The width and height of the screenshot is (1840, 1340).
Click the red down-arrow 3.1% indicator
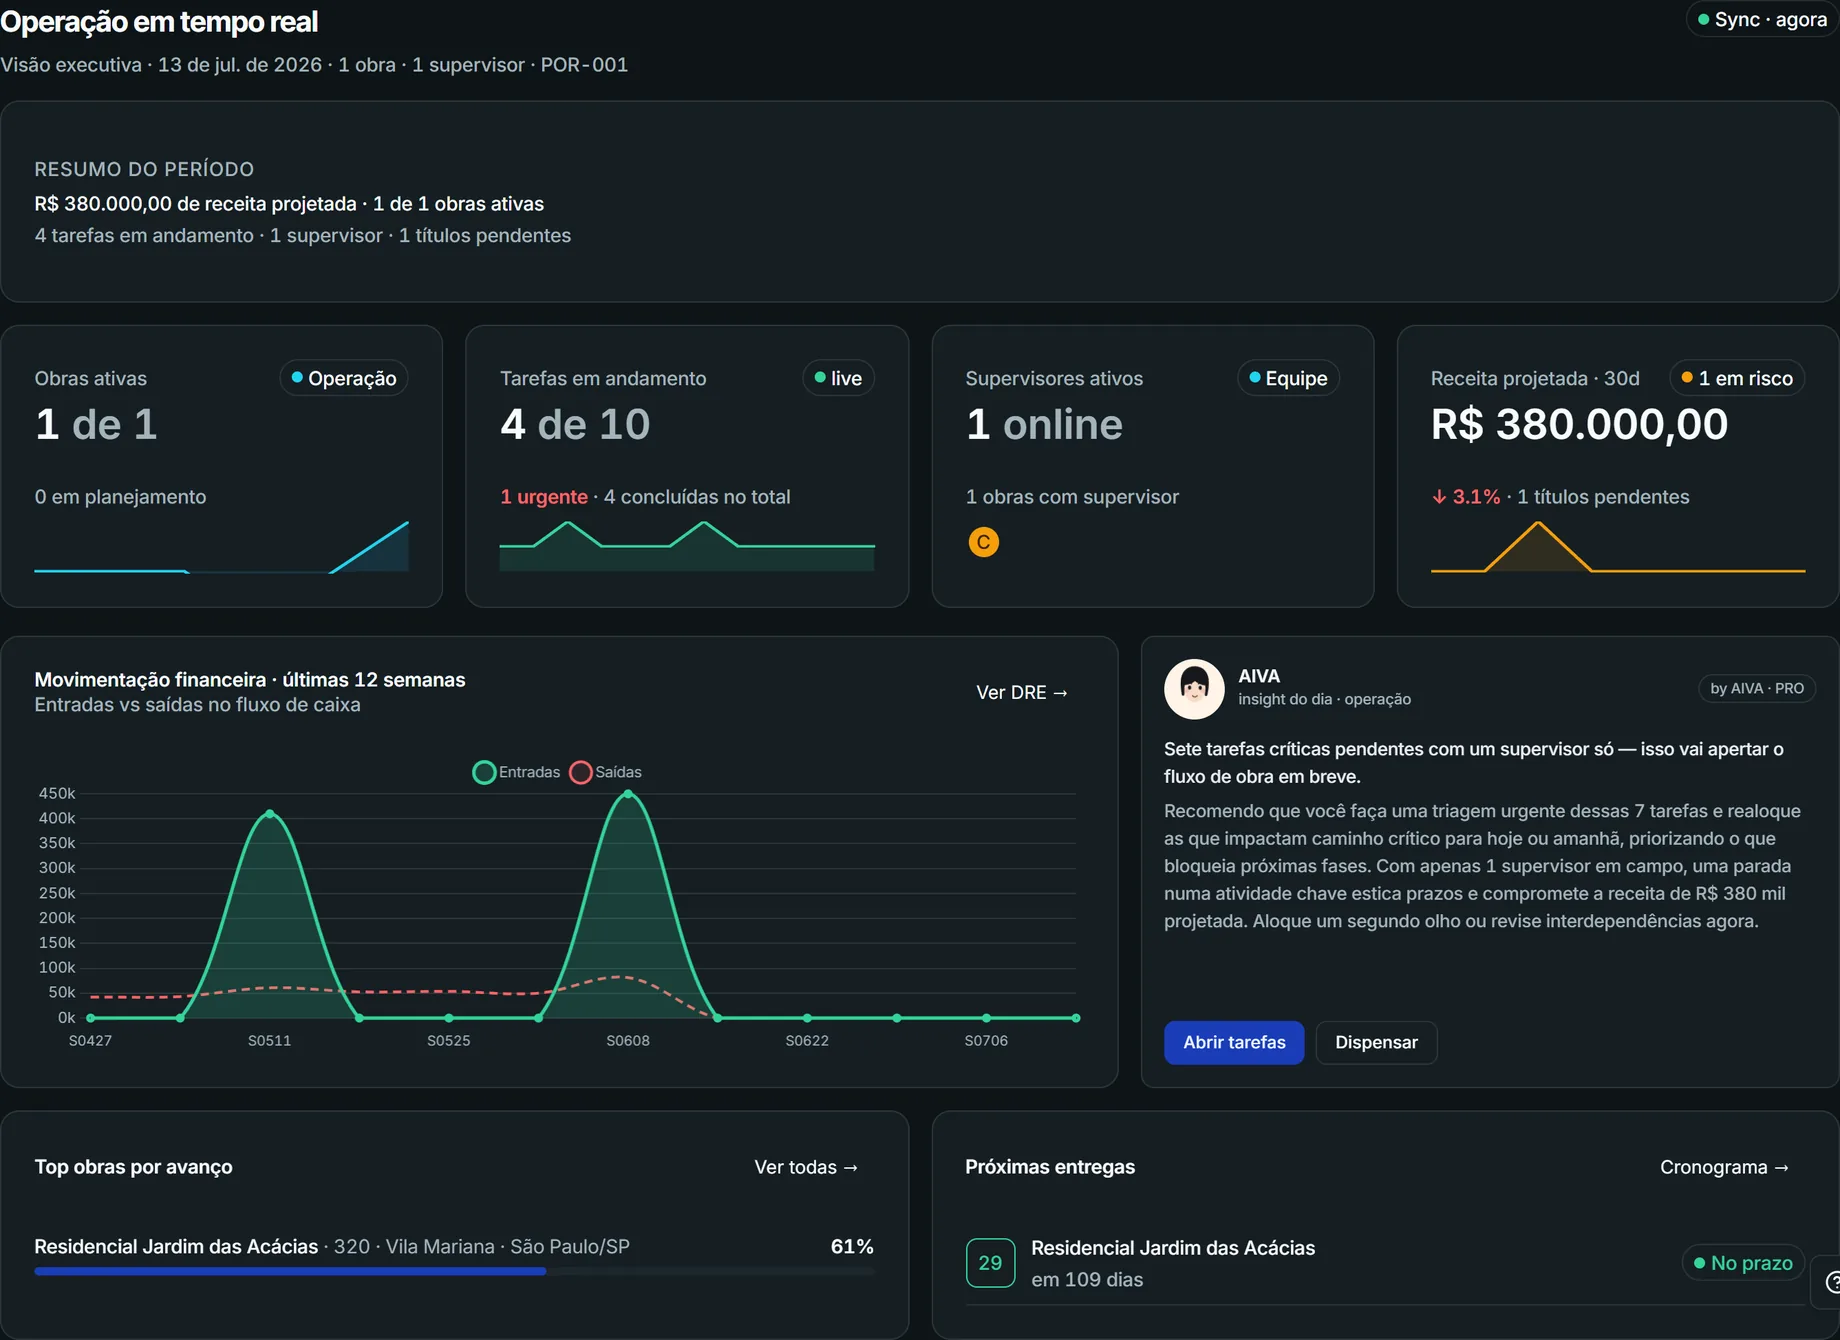click(1466, 497)
